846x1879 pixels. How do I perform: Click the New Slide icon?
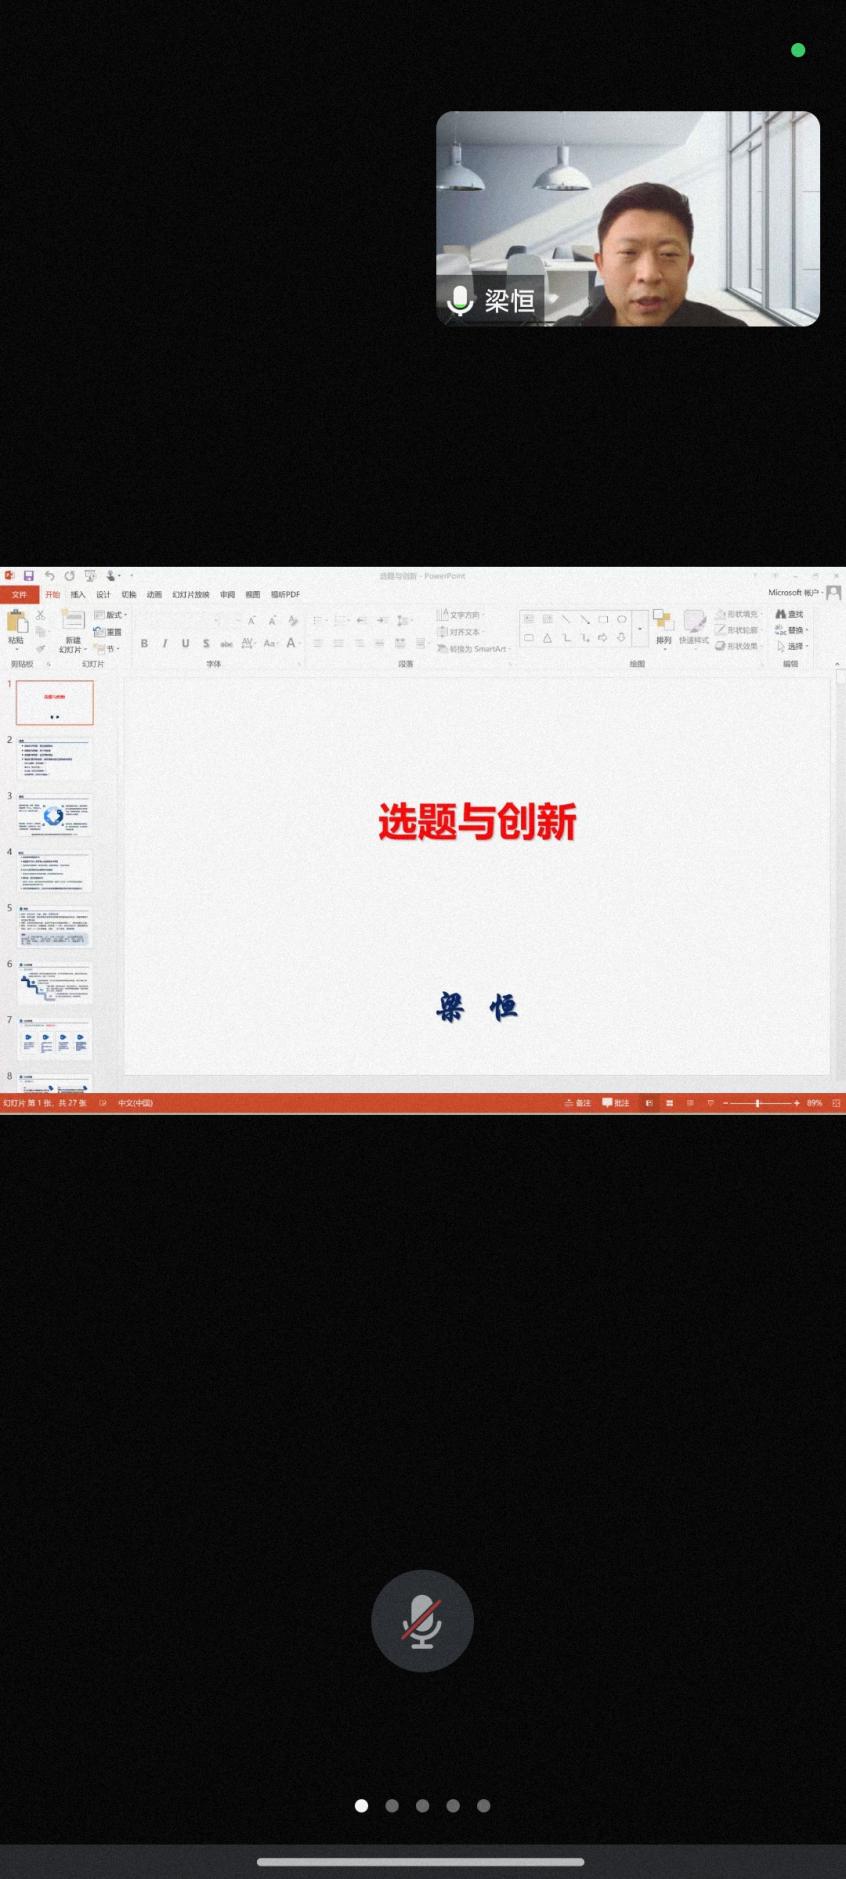click(72, 622)
